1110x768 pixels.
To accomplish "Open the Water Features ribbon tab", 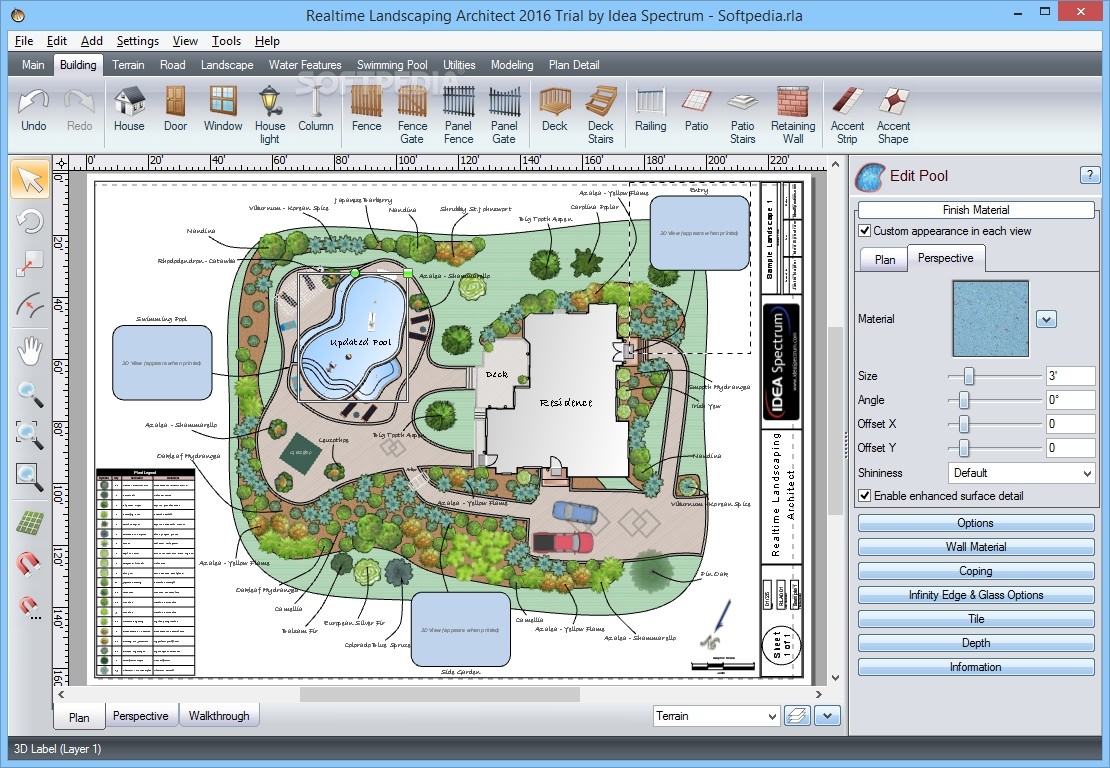I will (x=304, y=64).
